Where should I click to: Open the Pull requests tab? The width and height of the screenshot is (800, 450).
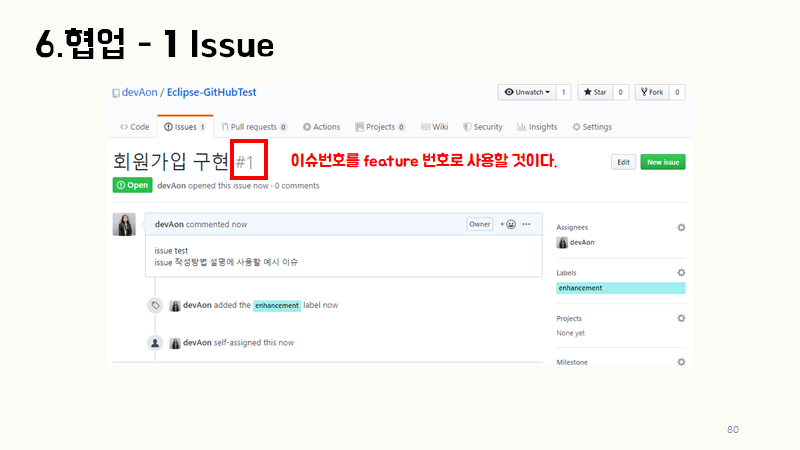coord(254,127)
